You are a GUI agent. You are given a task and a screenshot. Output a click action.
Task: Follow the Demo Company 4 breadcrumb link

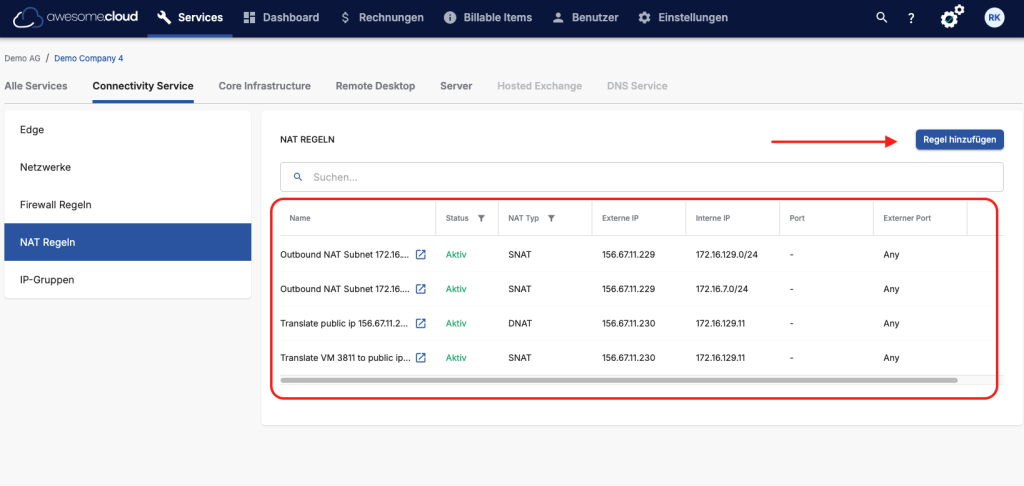tap(89, 59)
